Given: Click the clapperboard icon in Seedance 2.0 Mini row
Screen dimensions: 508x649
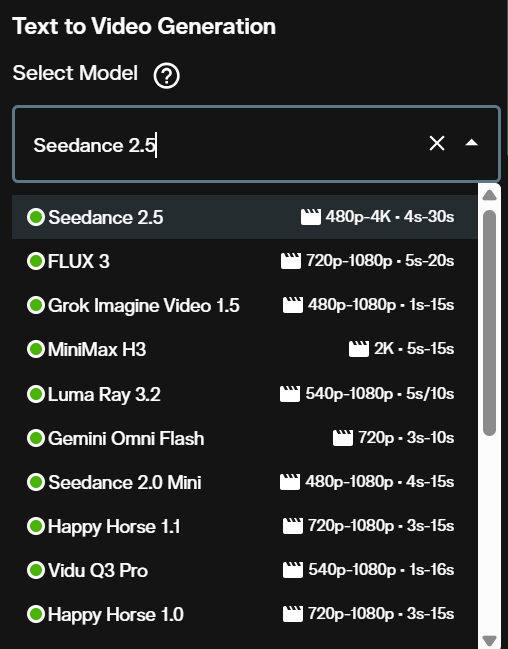Looking at the screenshot, I should 290,482.
